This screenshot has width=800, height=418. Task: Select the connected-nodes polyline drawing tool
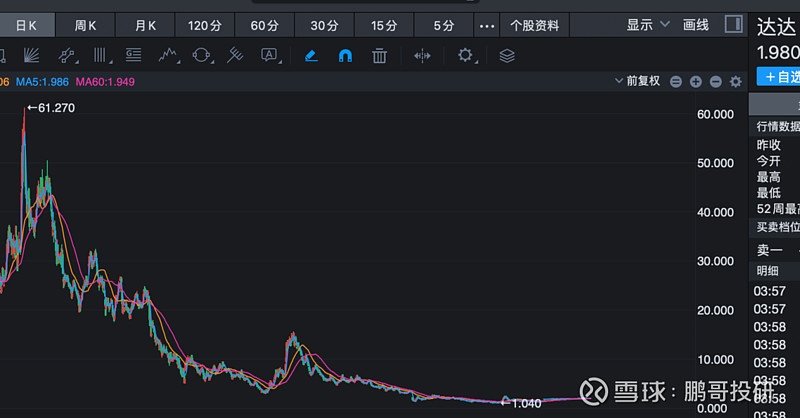coord(67,55)
